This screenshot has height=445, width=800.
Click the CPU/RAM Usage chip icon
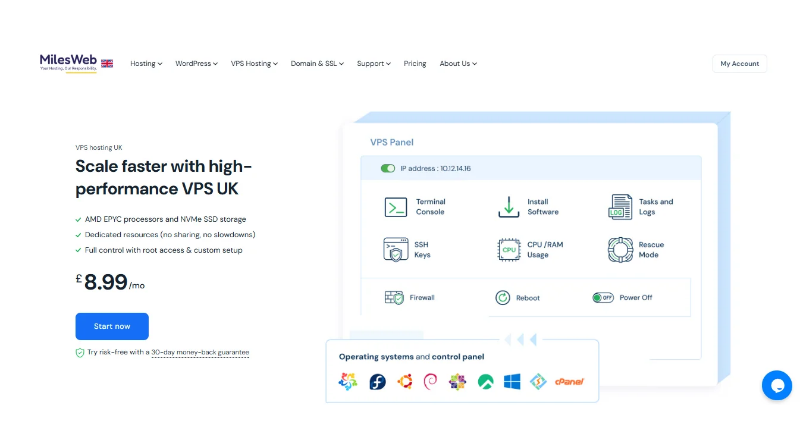(509, 250)
